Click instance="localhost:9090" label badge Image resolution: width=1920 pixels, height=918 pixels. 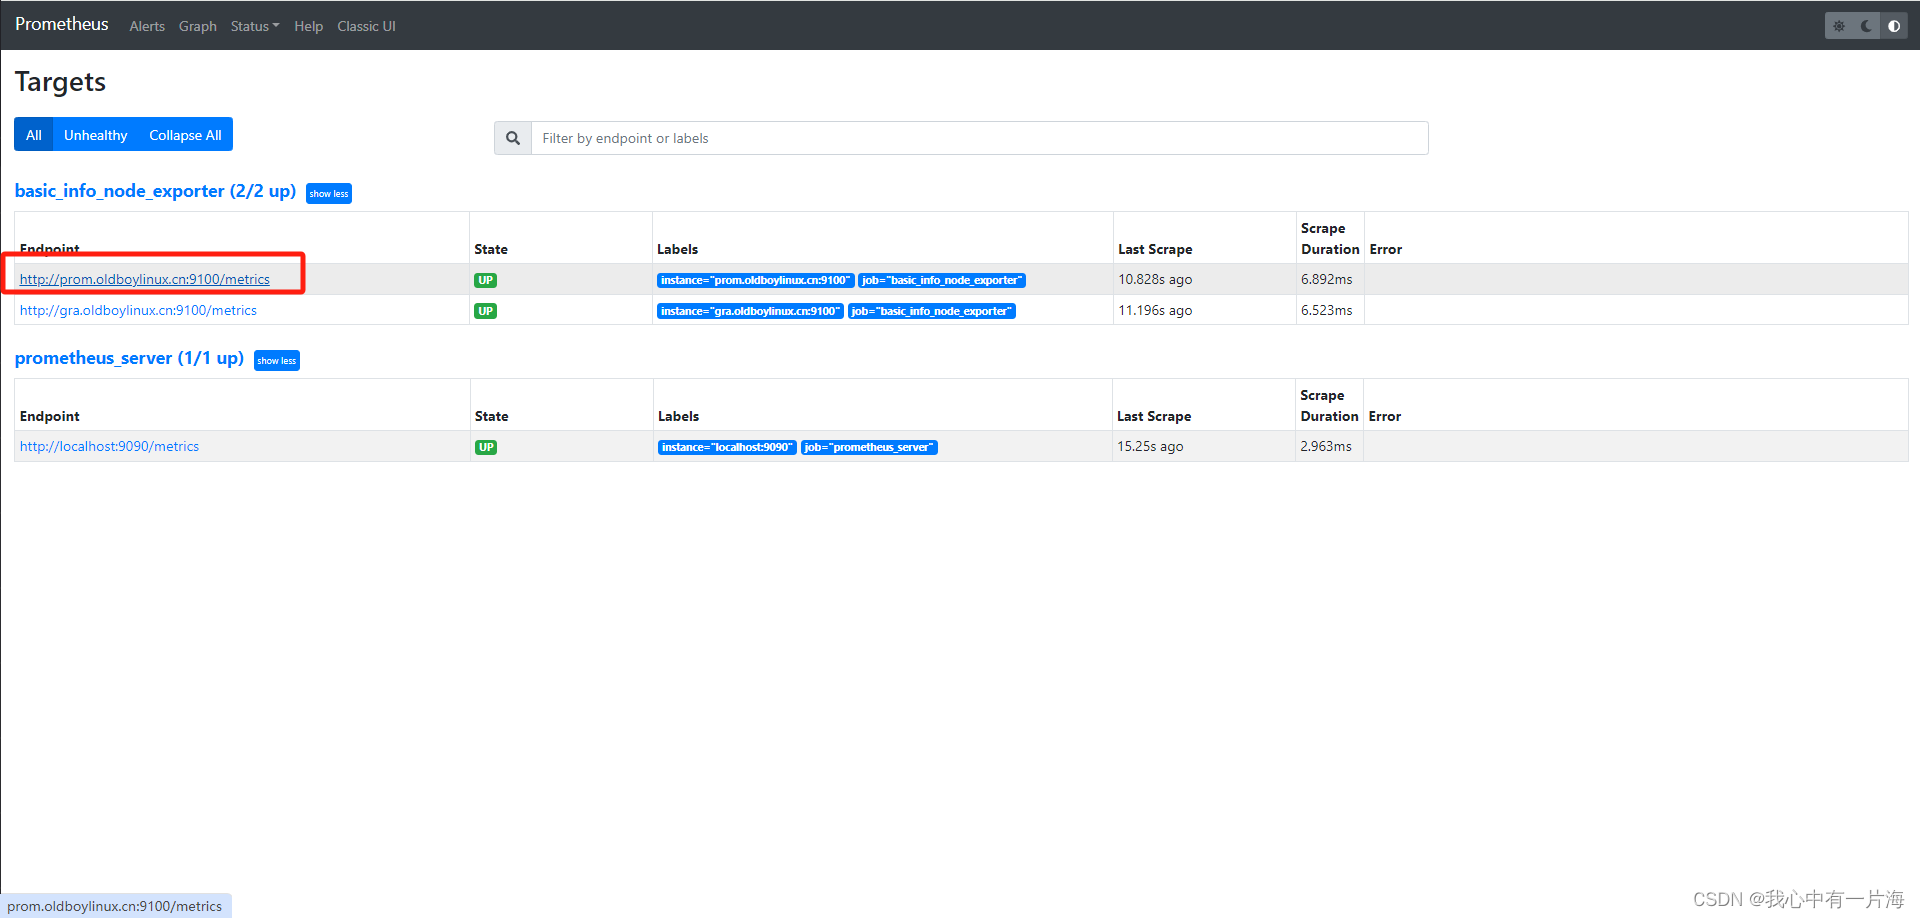pyautogui.click(x=727, y=447)
